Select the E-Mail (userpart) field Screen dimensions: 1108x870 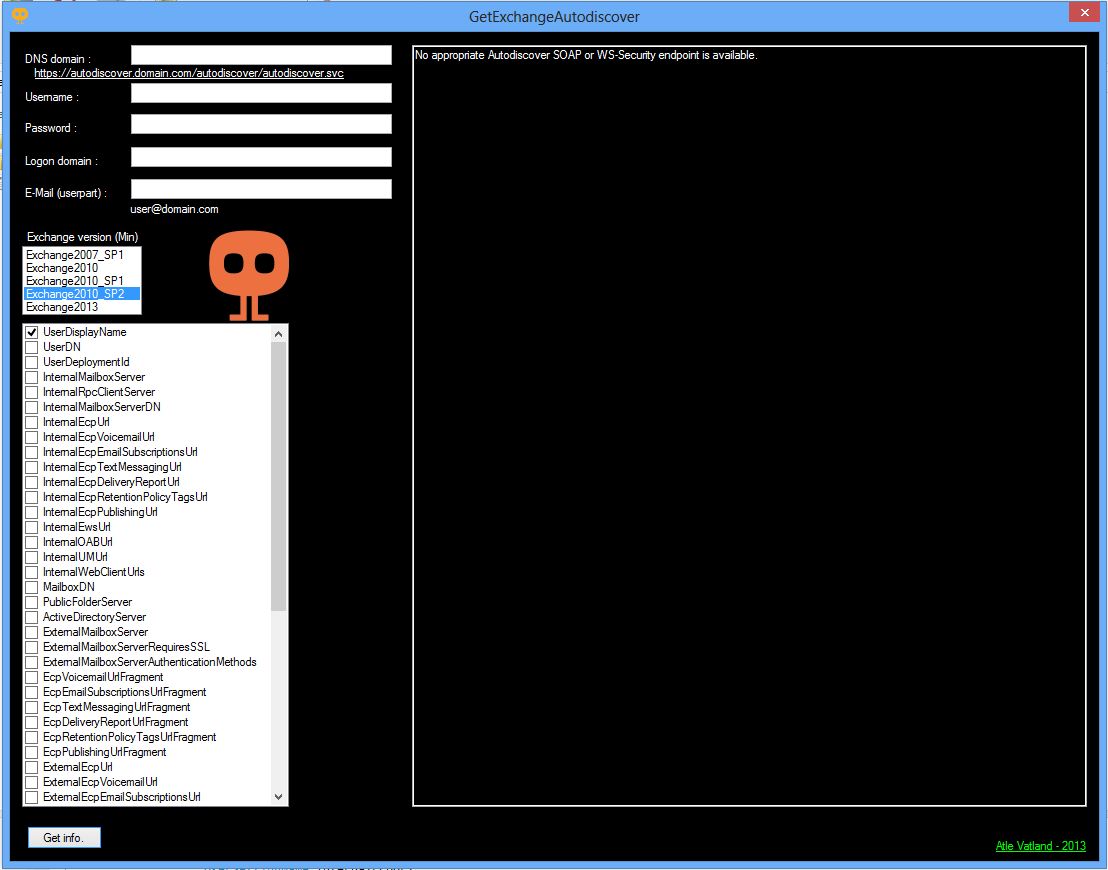pyautogui.click(x=261, y=189)
